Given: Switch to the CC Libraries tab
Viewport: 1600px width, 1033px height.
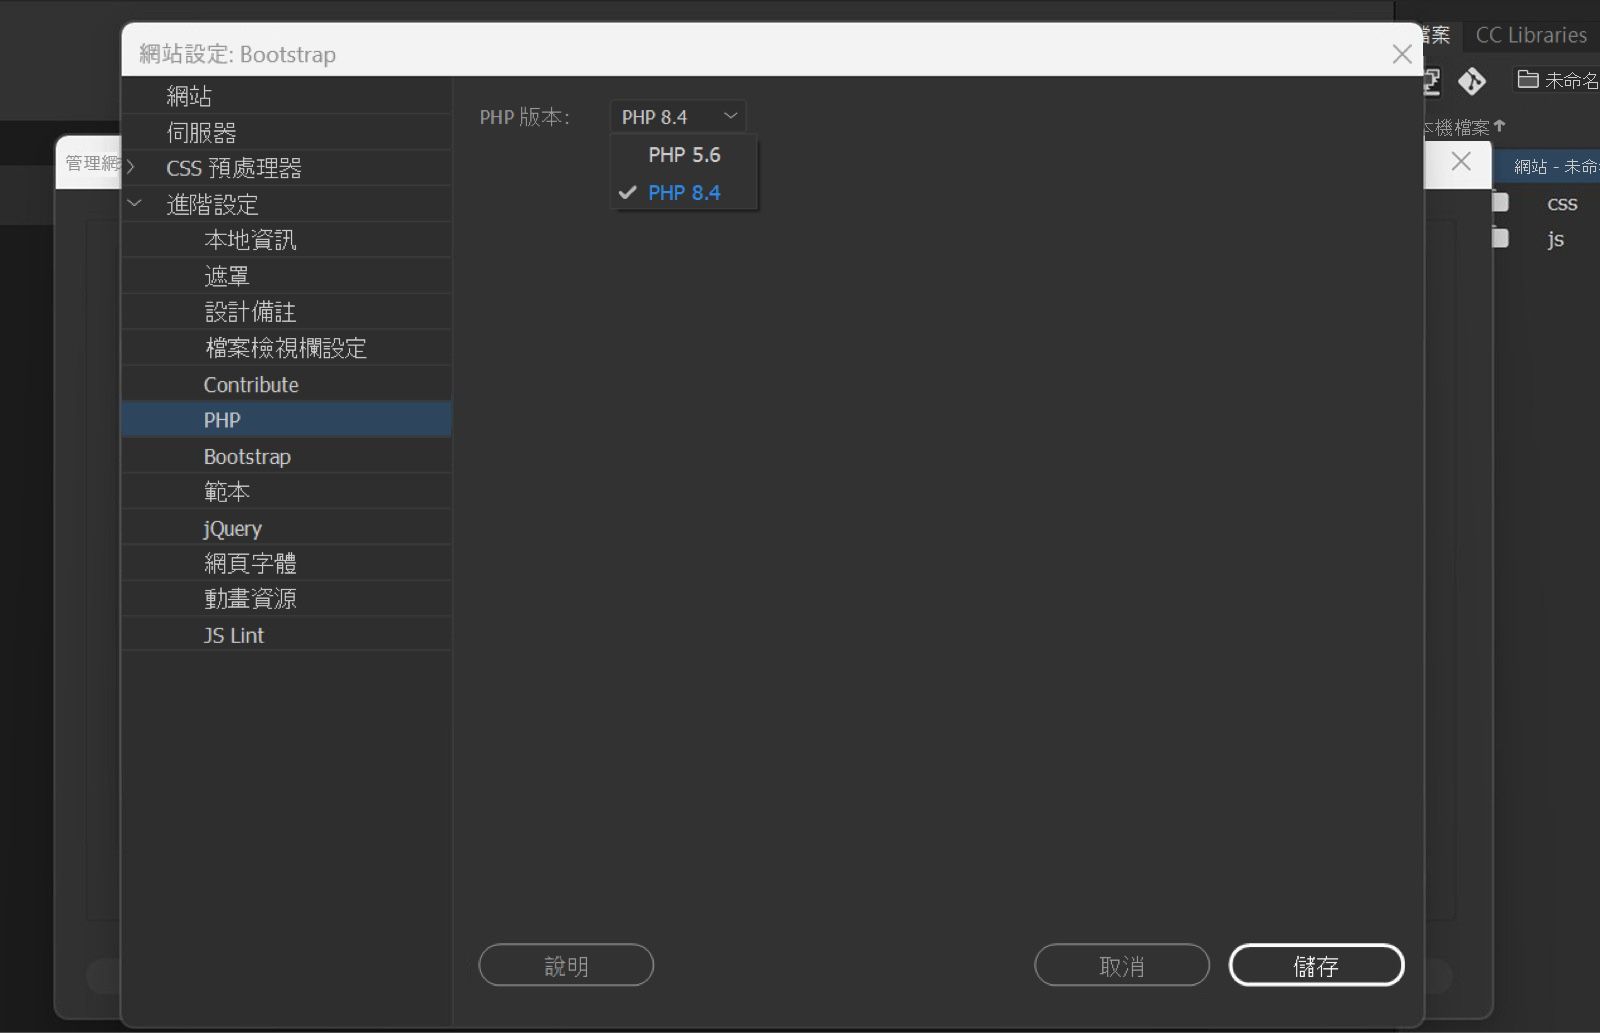Looking at the screenshot, I should [1531, 34].
